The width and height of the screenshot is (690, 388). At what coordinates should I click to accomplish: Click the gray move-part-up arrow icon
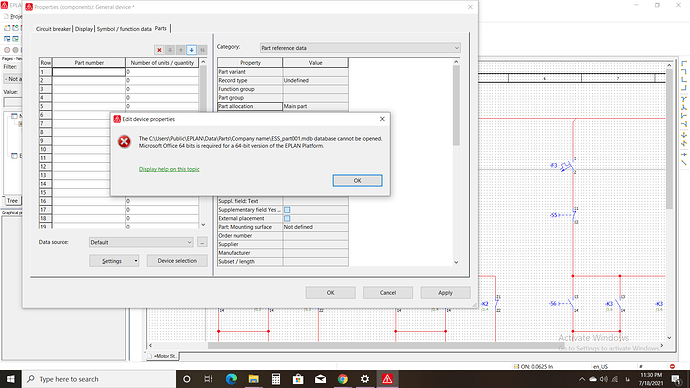click(x=180, y=50)
